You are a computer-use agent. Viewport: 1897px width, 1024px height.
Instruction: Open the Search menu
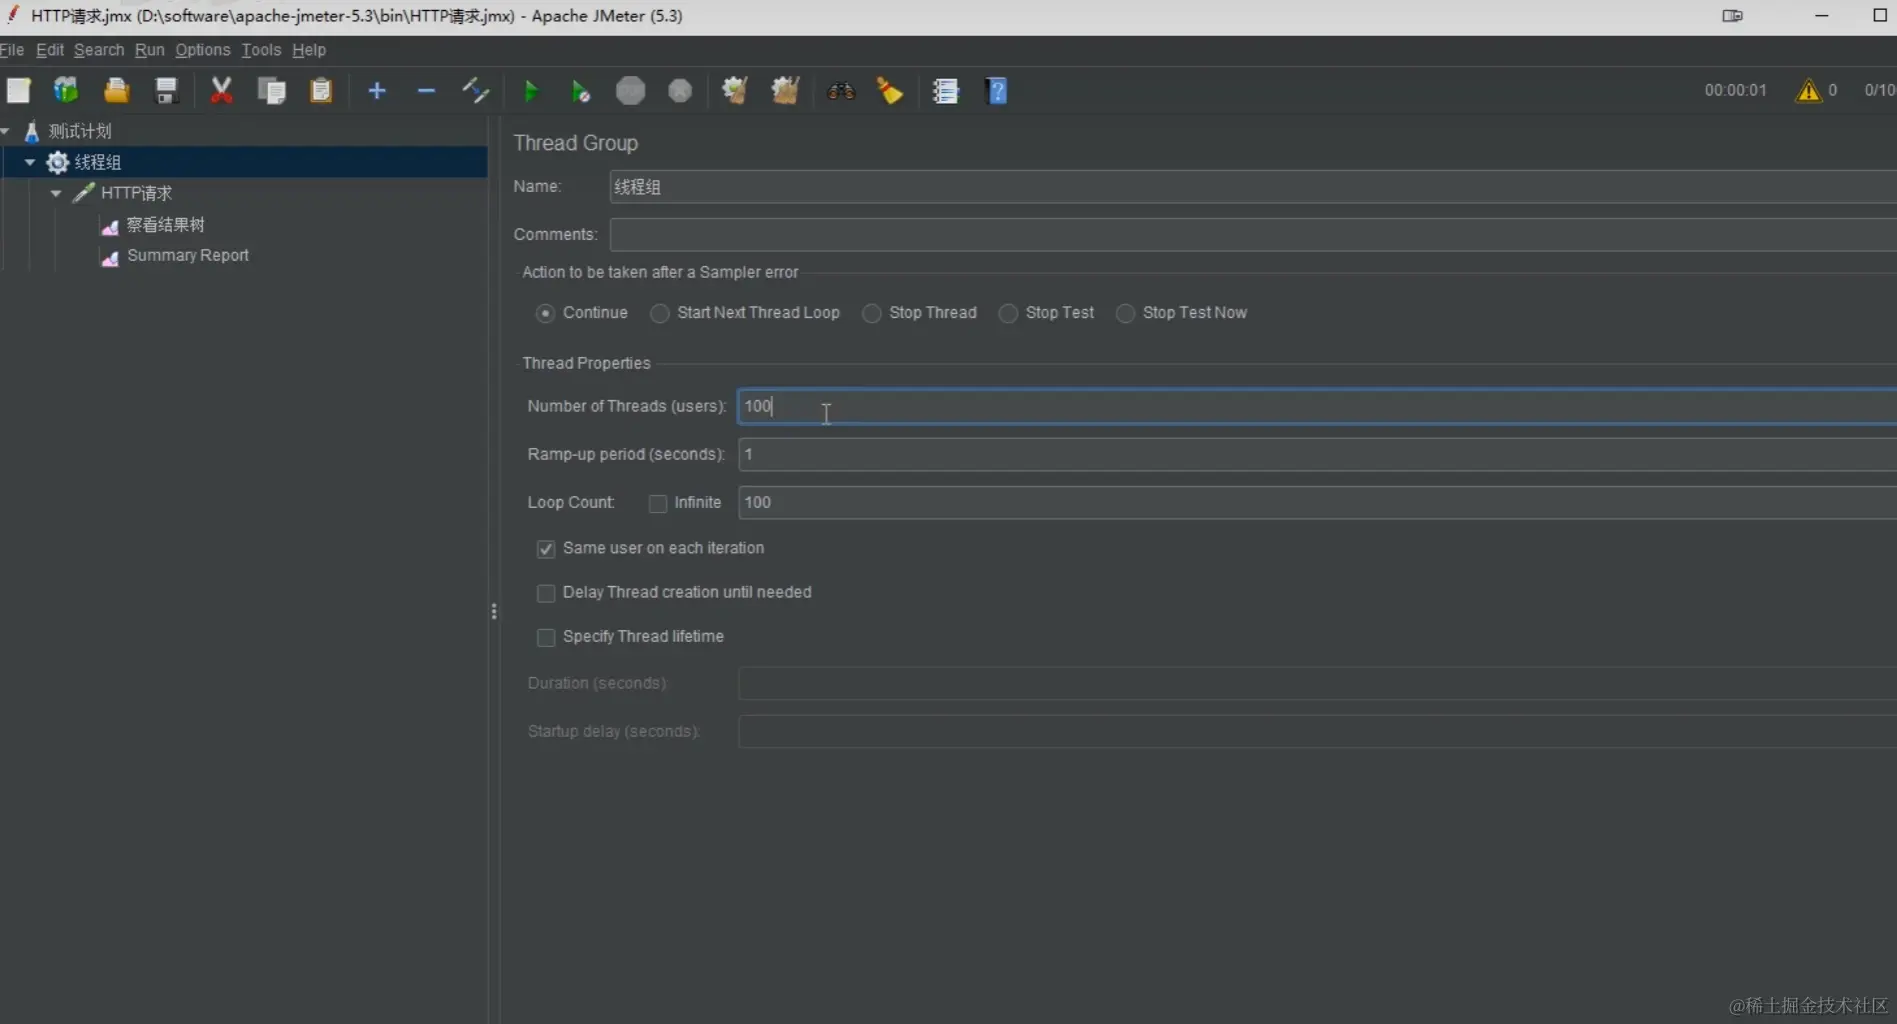pyautogui.click(x=99, y=50)
